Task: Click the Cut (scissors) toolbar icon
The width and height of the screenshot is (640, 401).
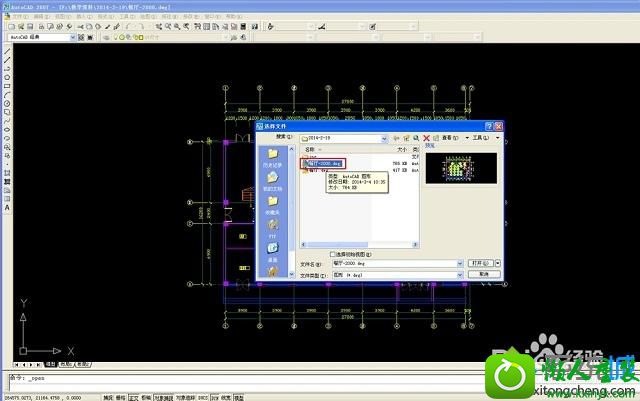Action: [x=80, y=27]
